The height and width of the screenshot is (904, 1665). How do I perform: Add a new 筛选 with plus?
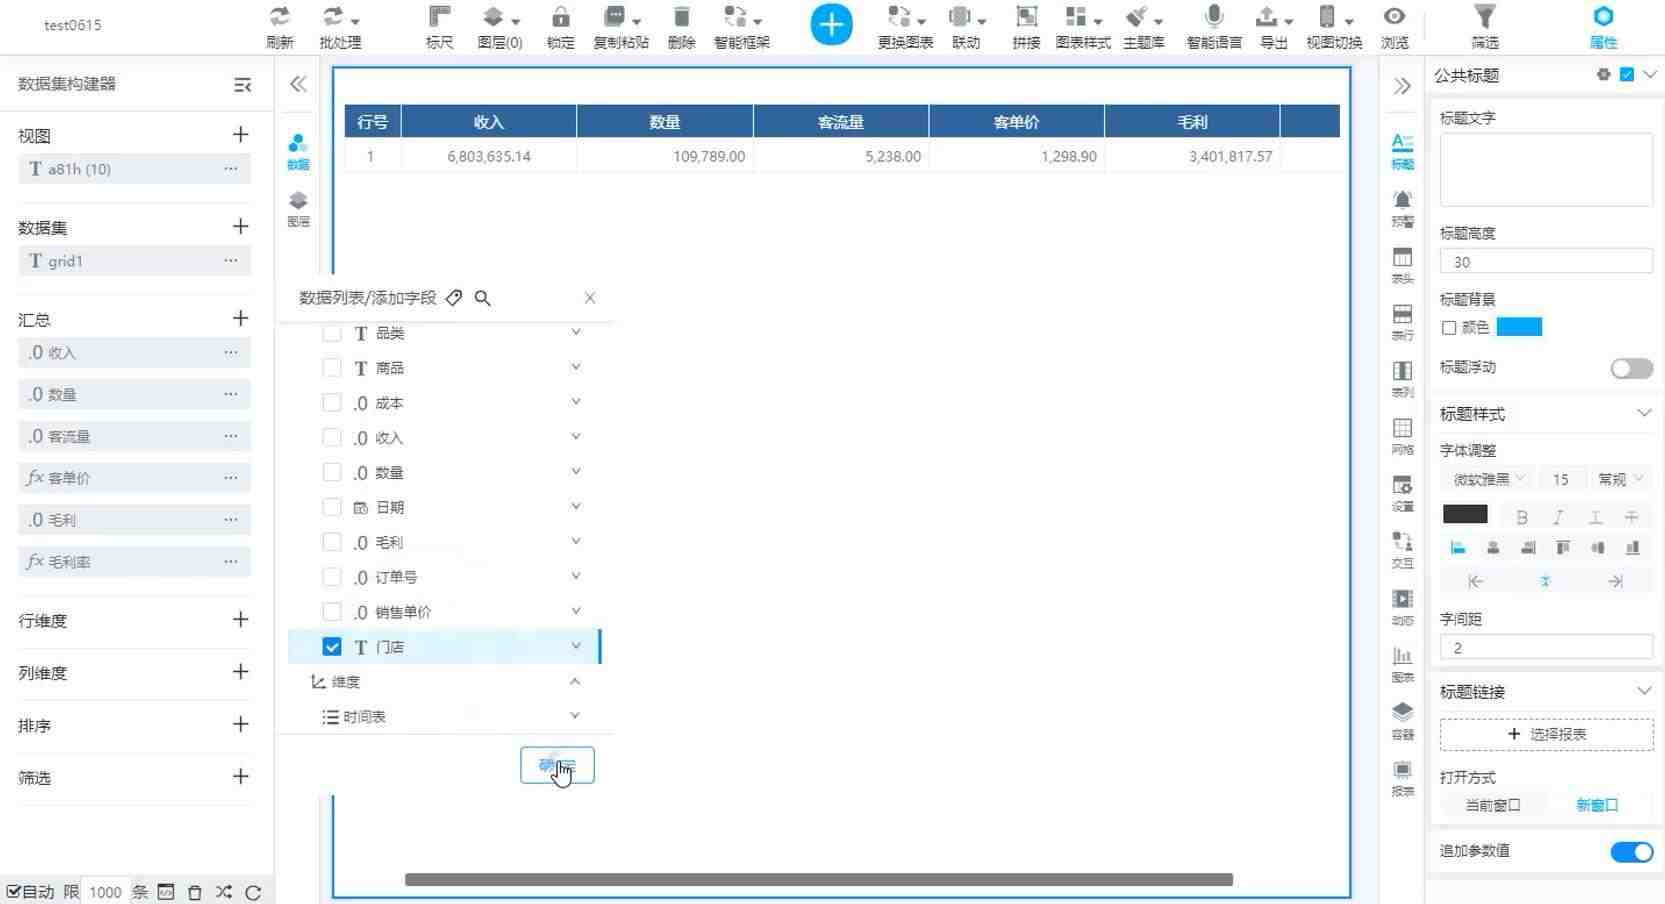pos(240,776)
